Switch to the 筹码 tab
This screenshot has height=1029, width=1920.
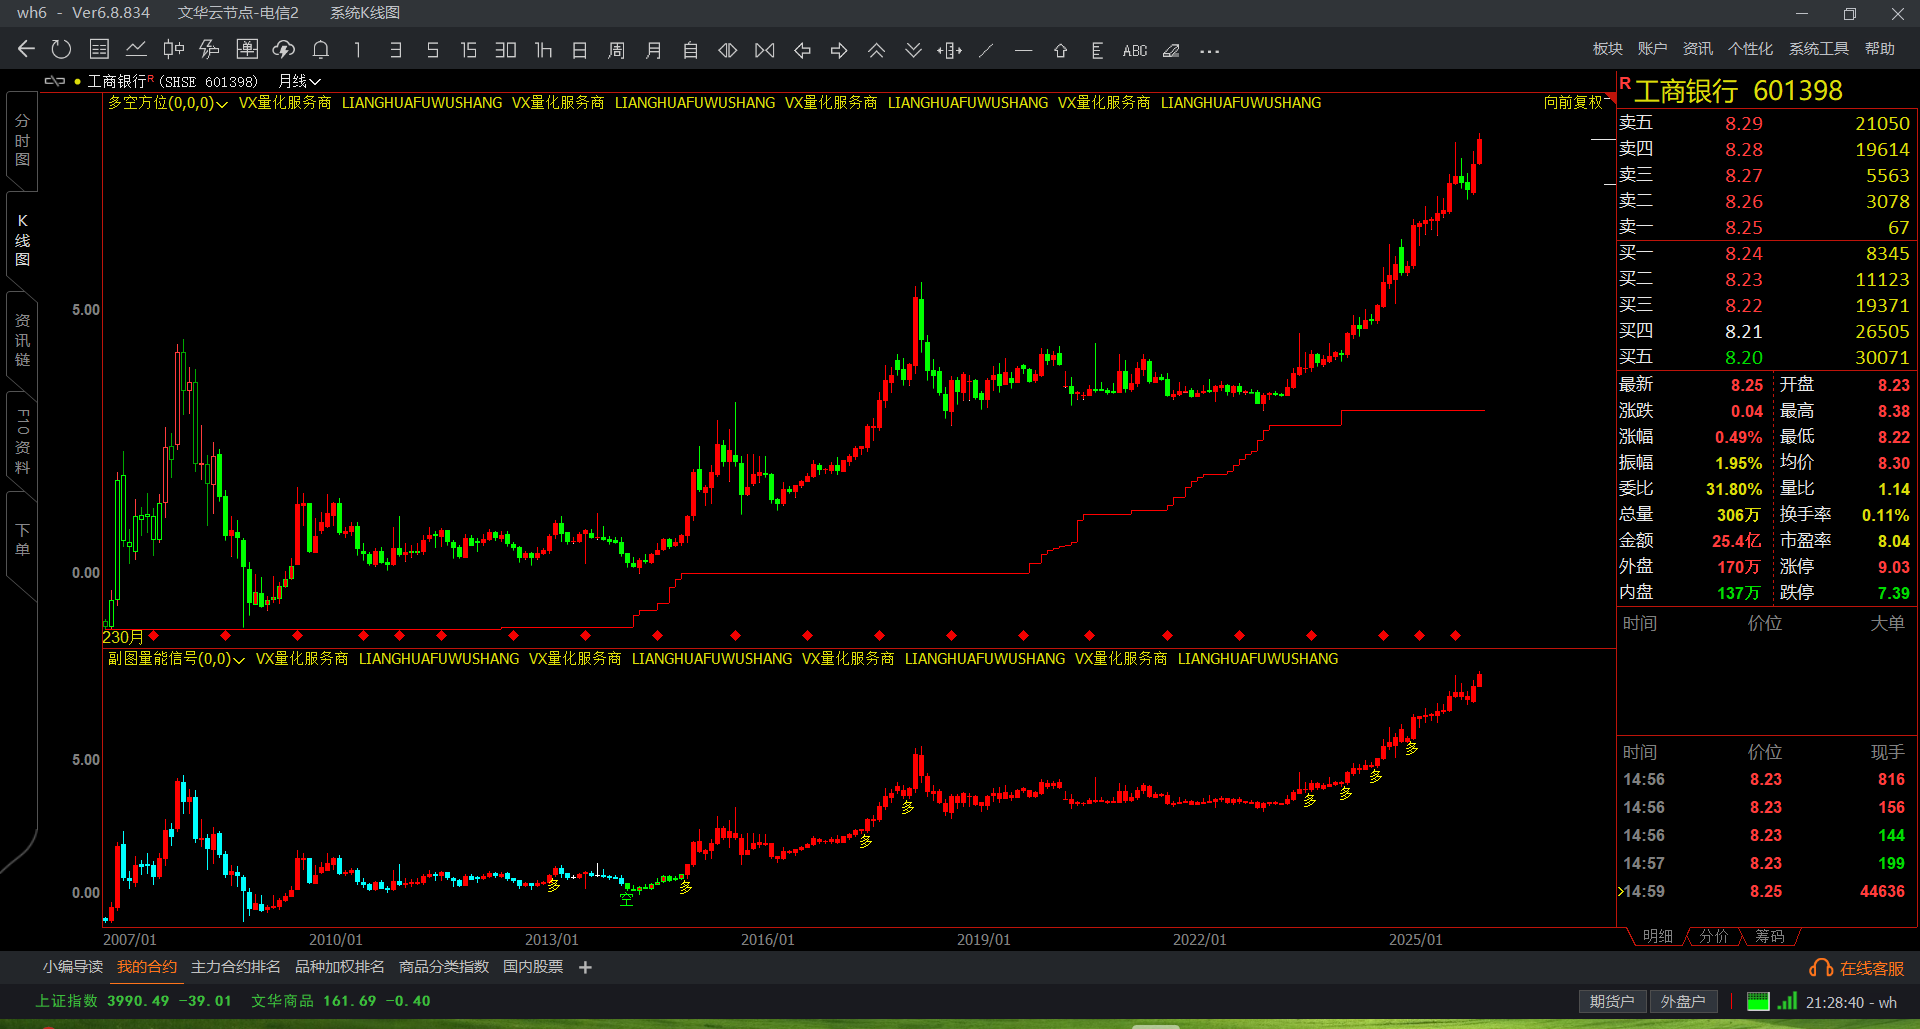tap(1770, 936)
